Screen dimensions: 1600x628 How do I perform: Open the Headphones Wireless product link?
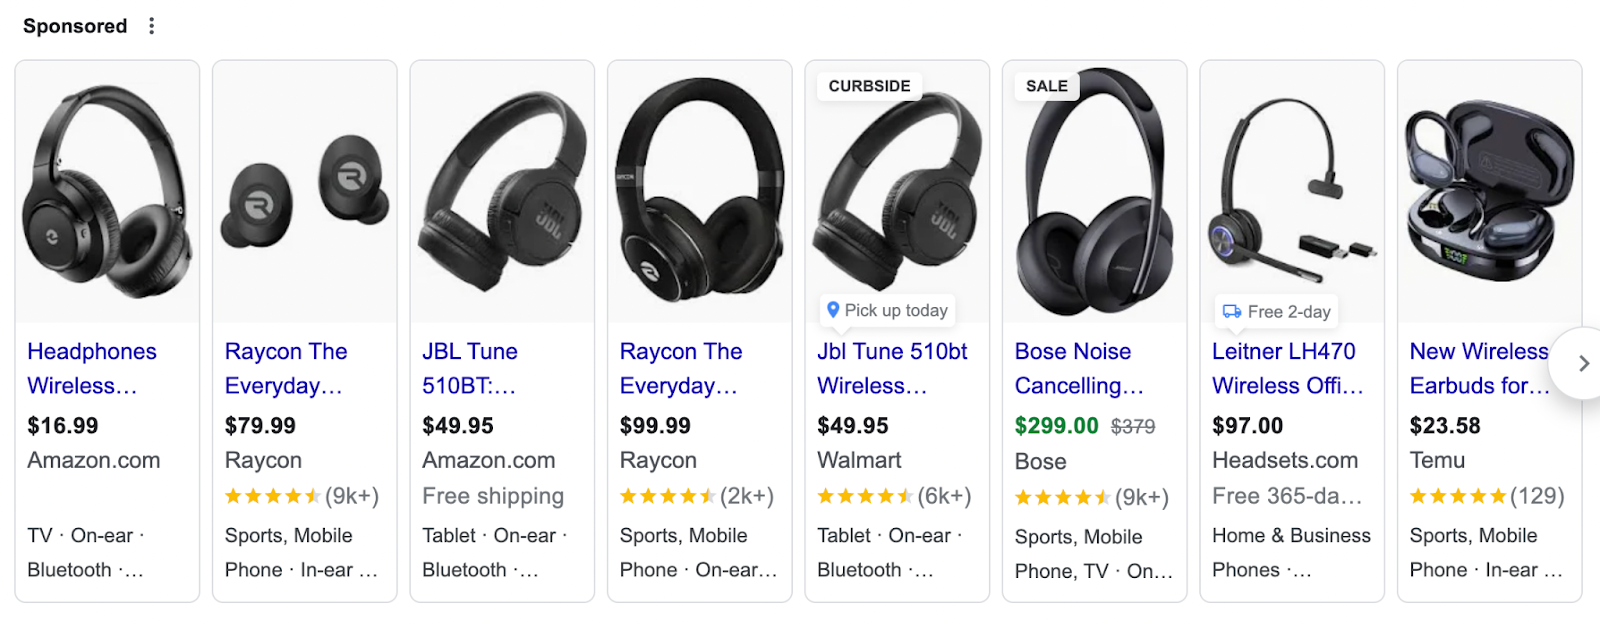92,368
